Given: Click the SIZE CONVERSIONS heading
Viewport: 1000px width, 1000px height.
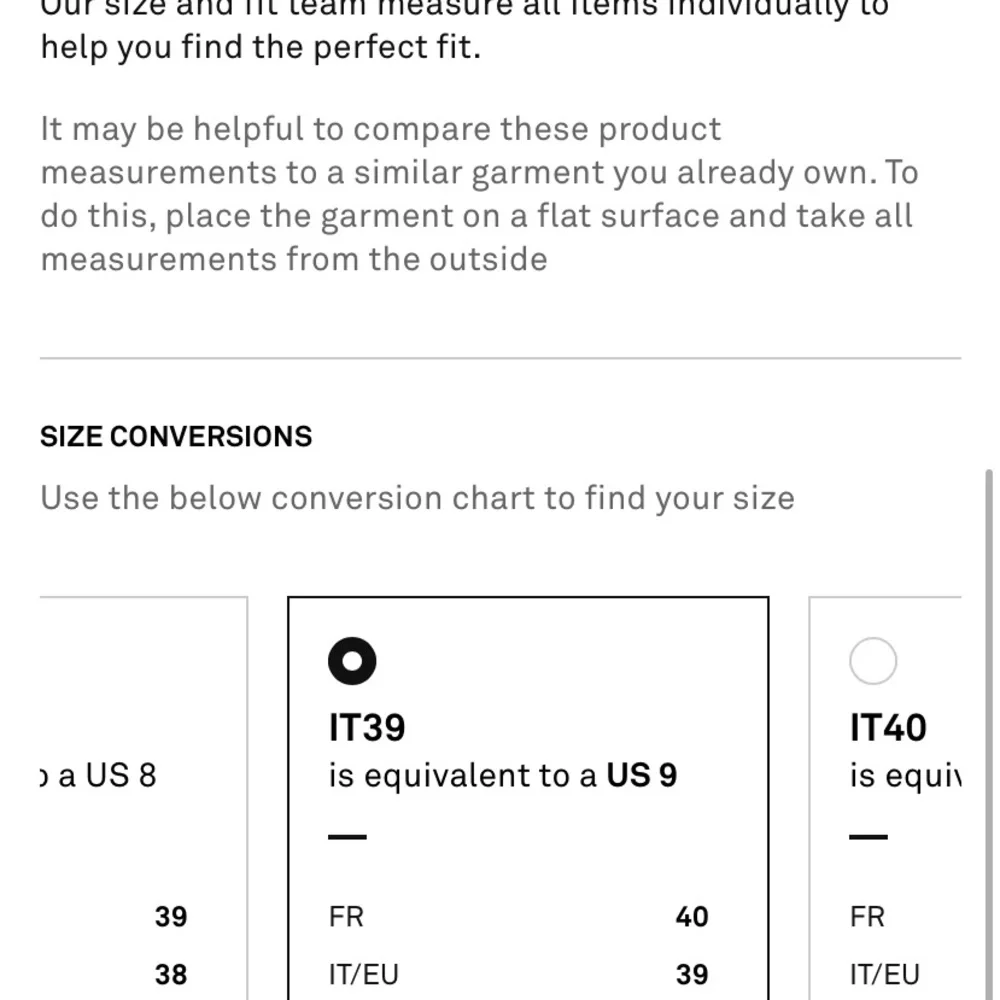Looking at the screenshot, I should [176, 437].
